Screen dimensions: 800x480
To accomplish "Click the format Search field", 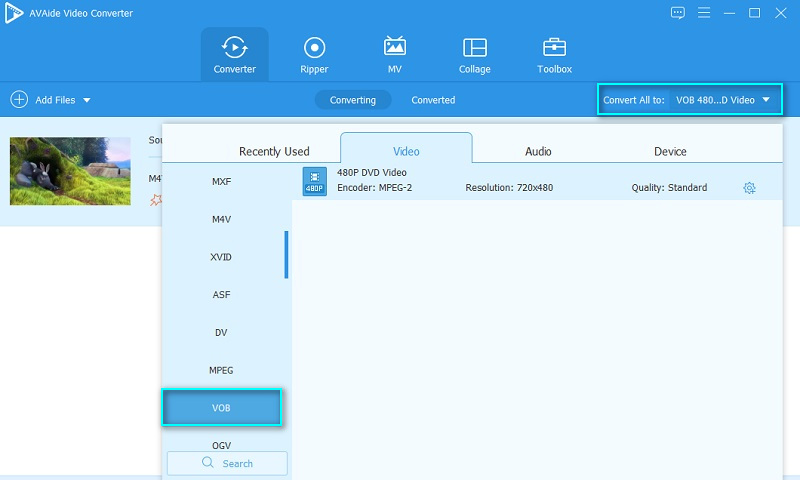I will click(x=227, y=463).
